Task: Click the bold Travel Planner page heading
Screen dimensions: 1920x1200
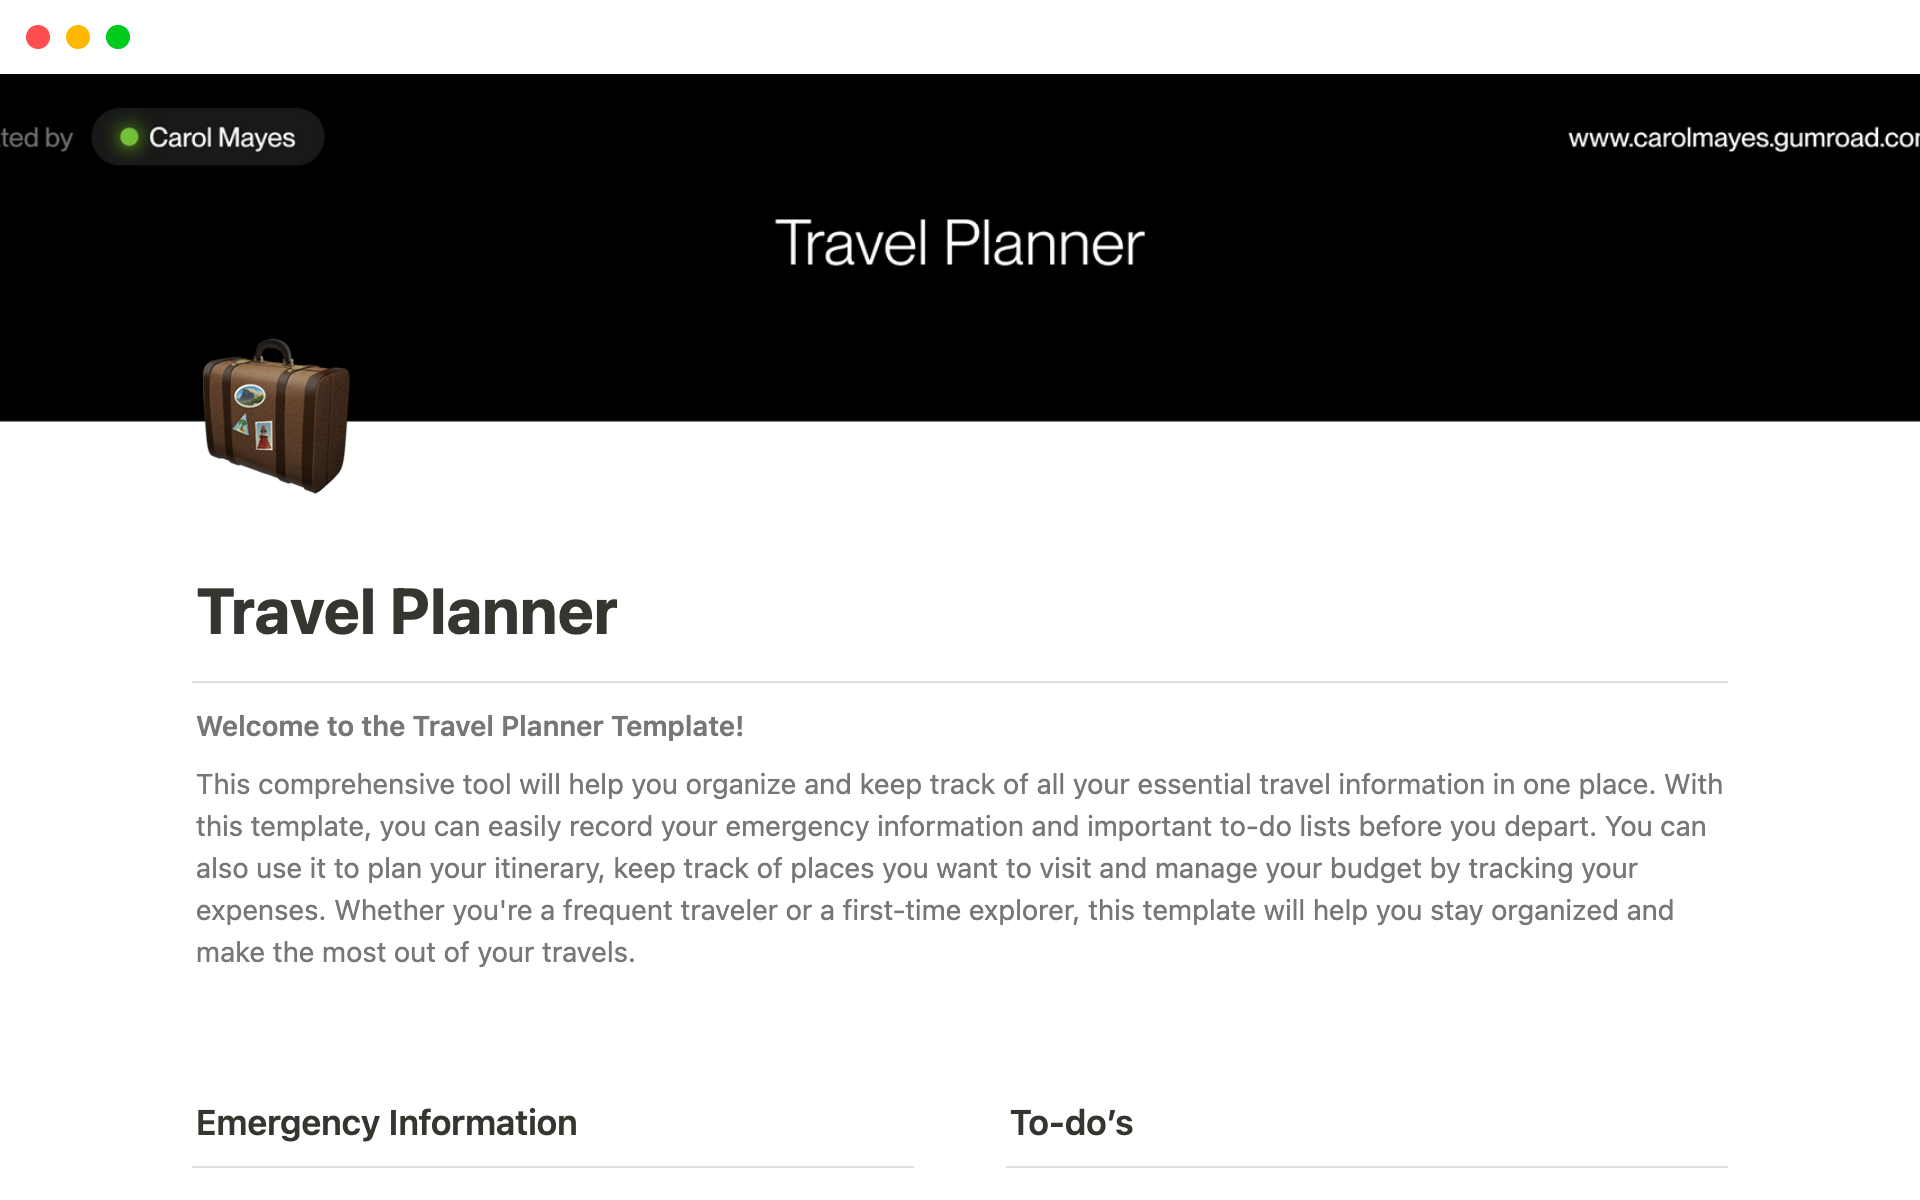Action: point(406,612)
